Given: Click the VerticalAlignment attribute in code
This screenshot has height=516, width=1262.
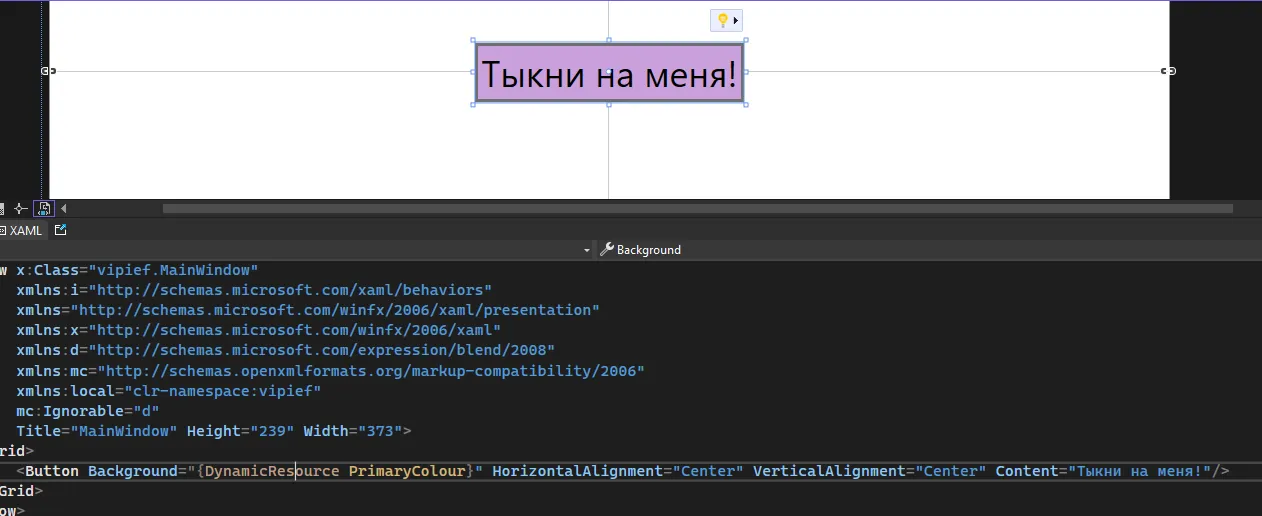Looking at the screenshot, I should click(x=829, y=471).
